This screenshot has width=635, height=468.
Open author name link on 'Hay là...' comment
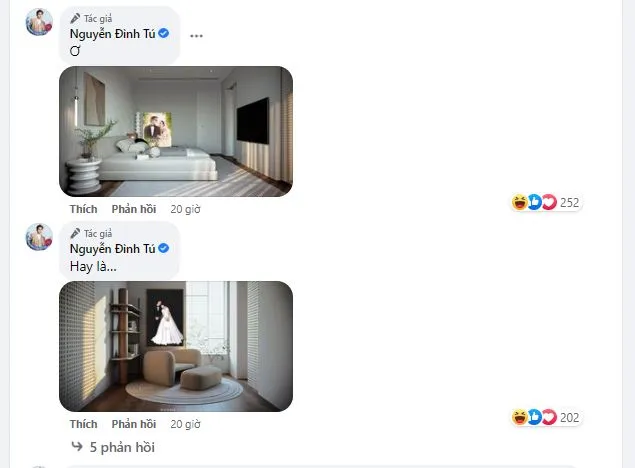[x=113, y=249]
